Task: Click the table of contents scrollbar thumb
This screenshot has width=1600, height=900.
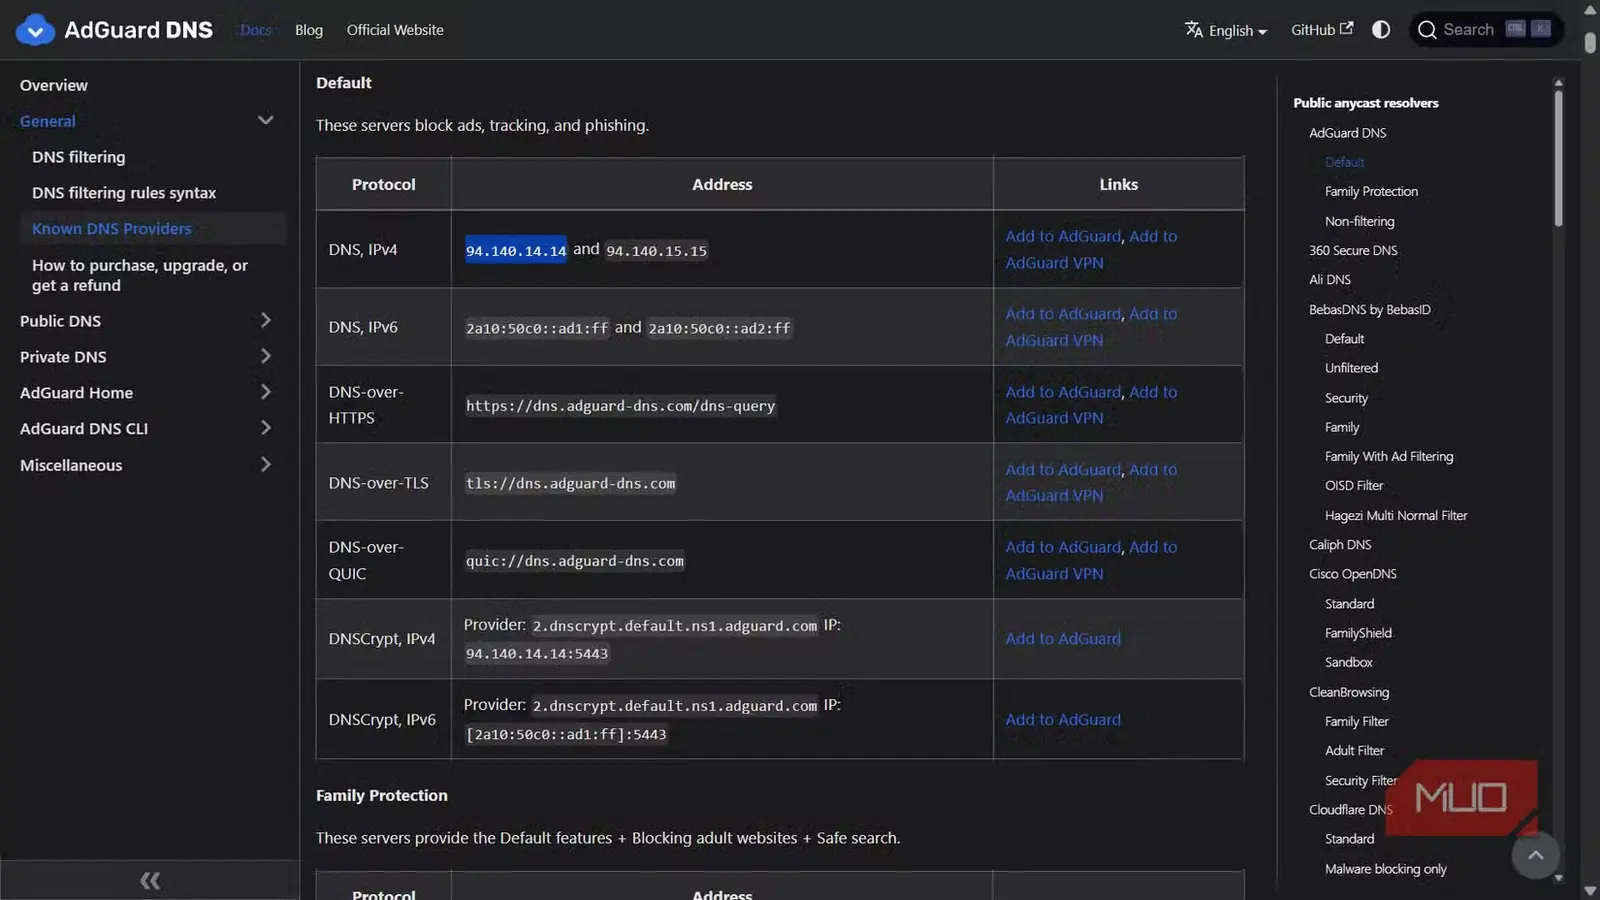Action: pyautogui.click(x=1558, y=158)
